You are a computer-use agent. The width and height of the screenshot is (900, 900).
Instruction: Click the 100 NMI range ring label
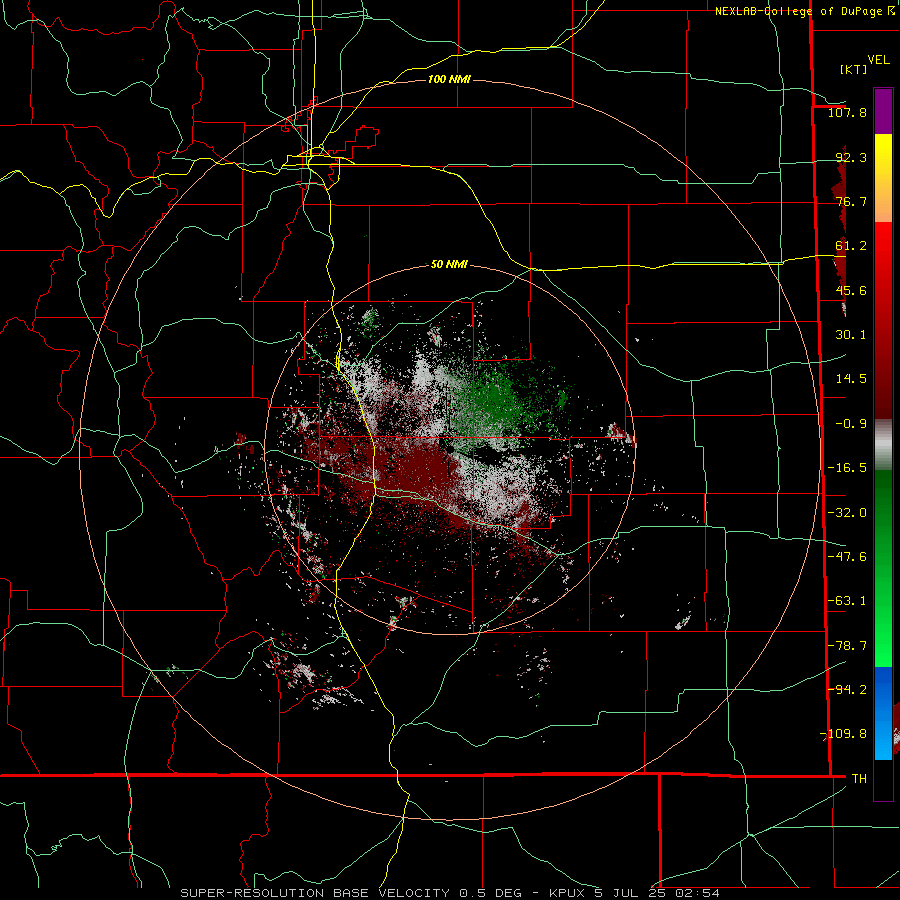449,79
